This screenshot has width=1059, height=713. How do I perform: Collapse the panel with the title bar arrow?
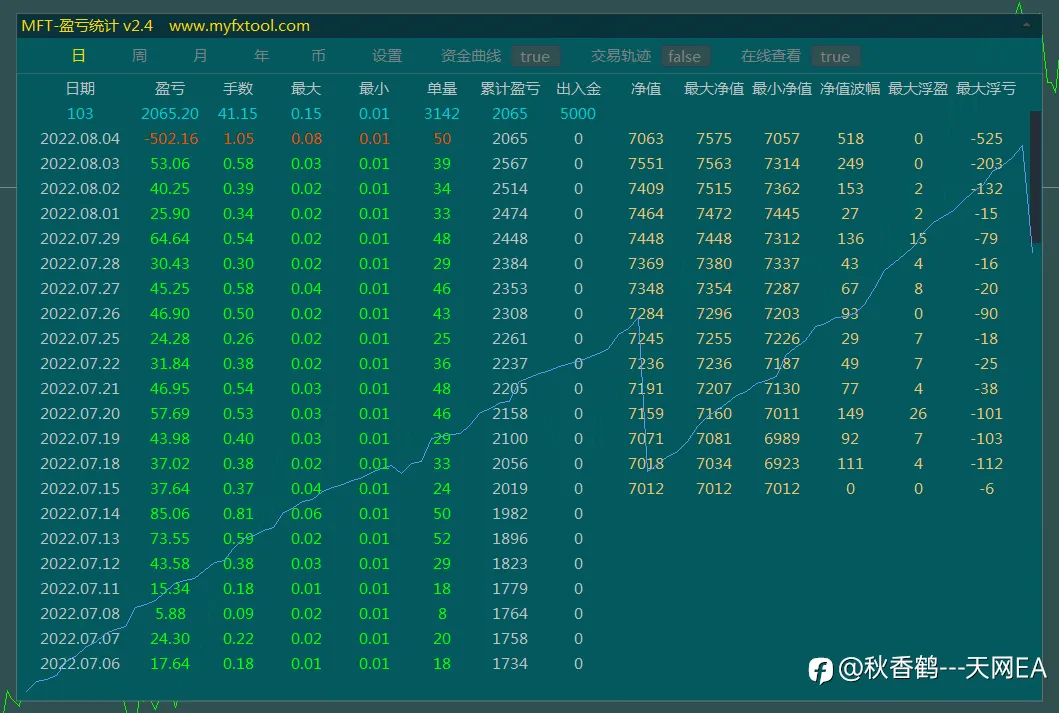(1026, 26)
